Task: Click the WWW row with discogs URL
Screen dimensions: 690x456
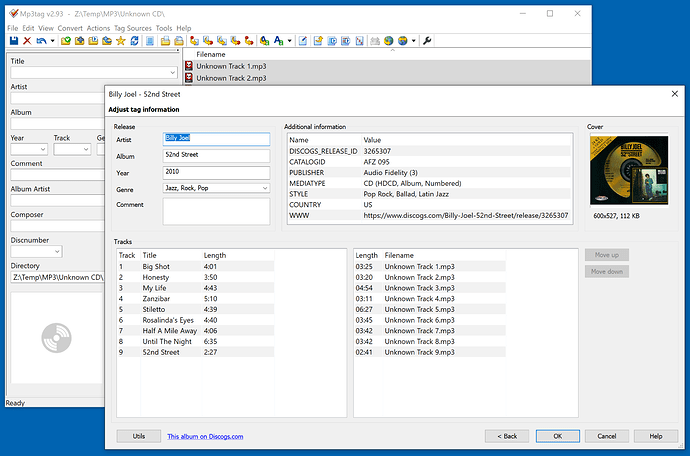Action: (x=429, y=215)
